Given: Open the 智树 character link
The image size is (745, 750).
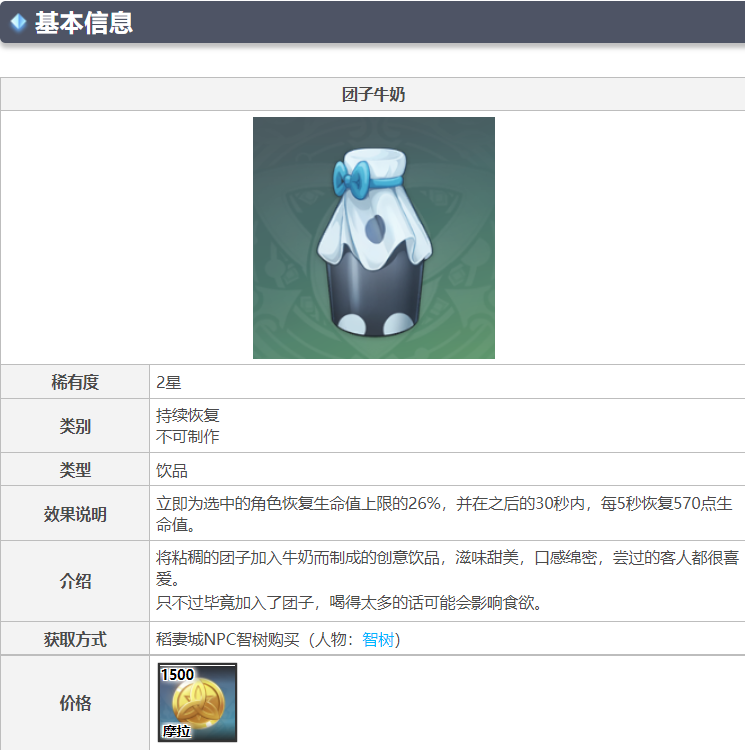Looking at the screenshot, I should (378, 640).
